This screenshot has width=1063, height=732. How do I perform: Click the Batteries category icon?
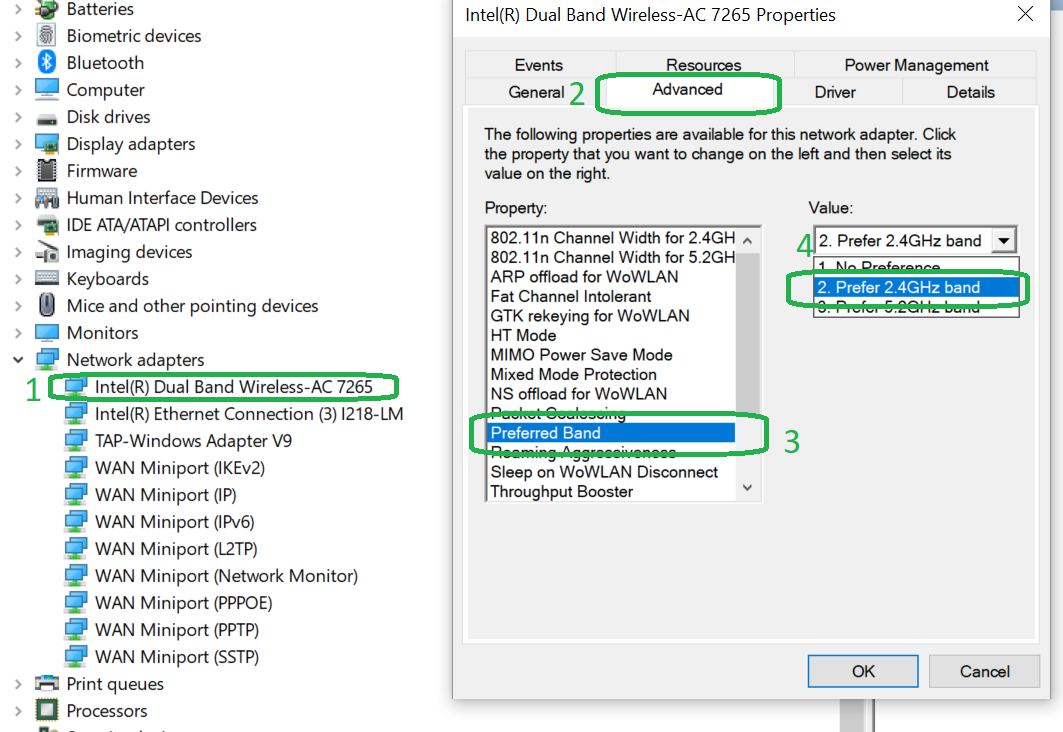click(47, 9)
